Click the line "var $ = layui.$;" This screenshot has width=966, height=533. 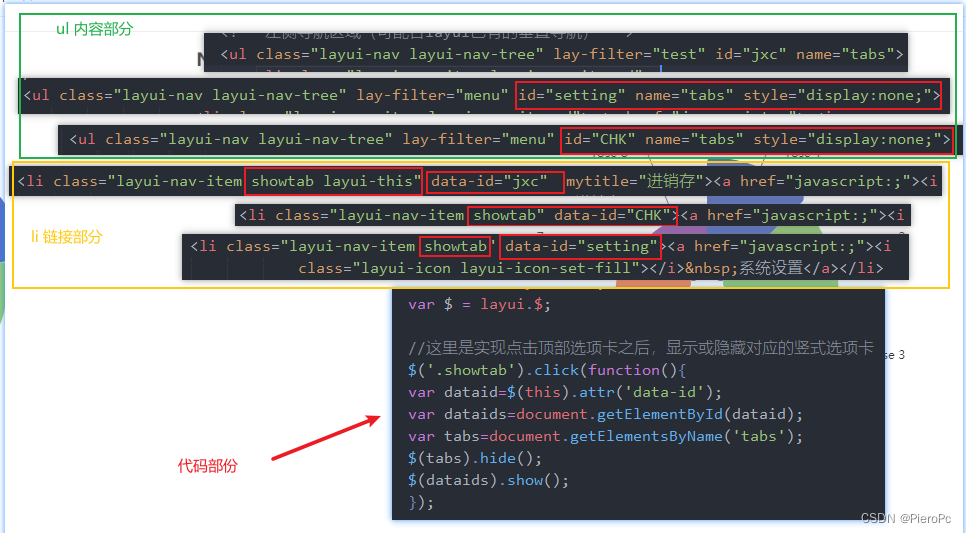pyautogui.click(x=479, y=304)
